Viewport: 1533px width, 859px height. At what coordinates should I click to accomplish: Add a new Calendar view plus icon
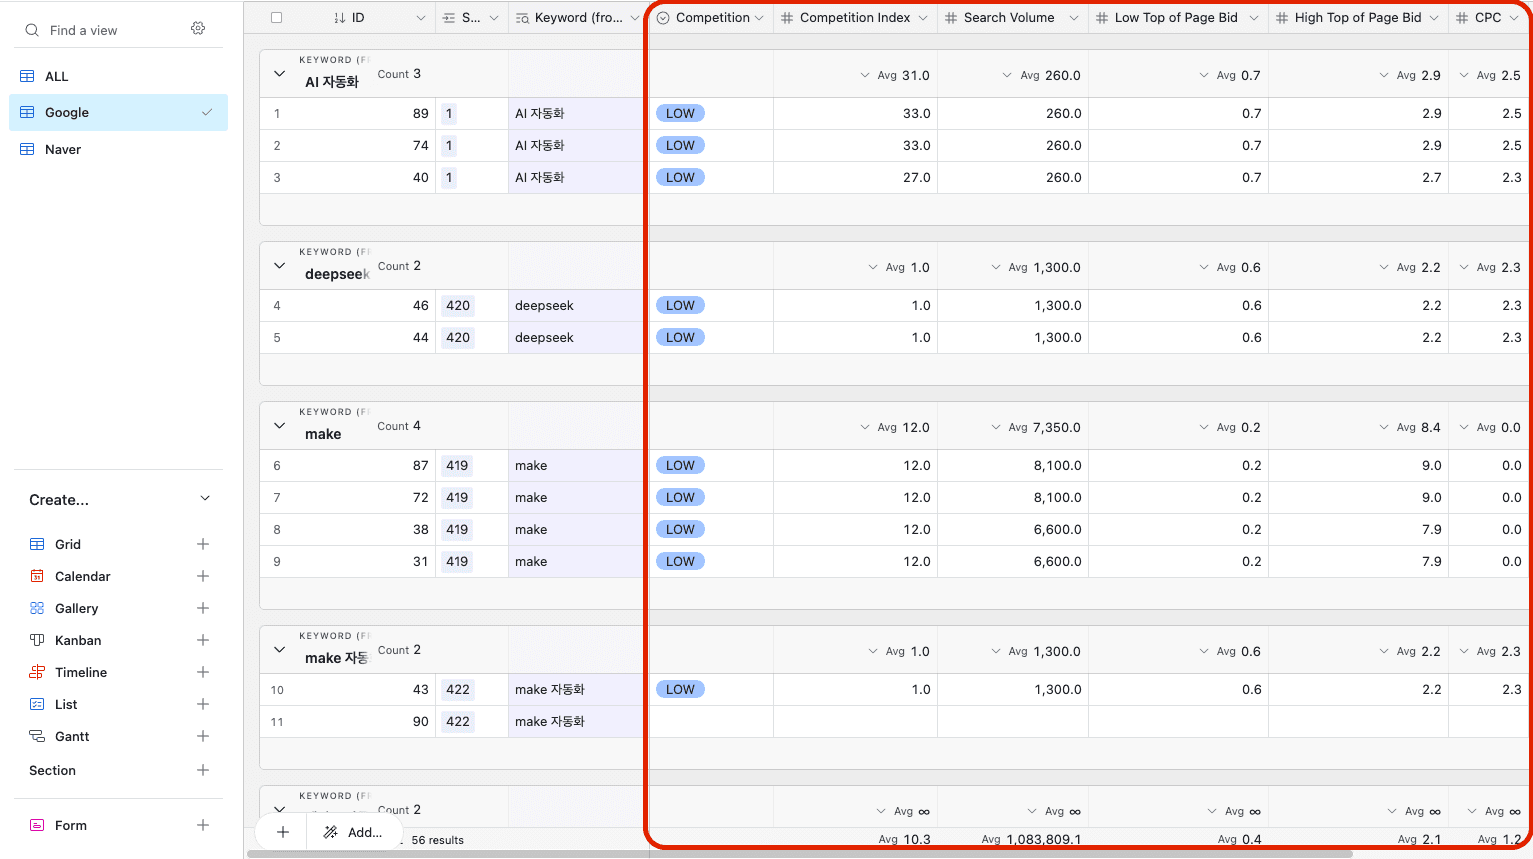(203, 576)
